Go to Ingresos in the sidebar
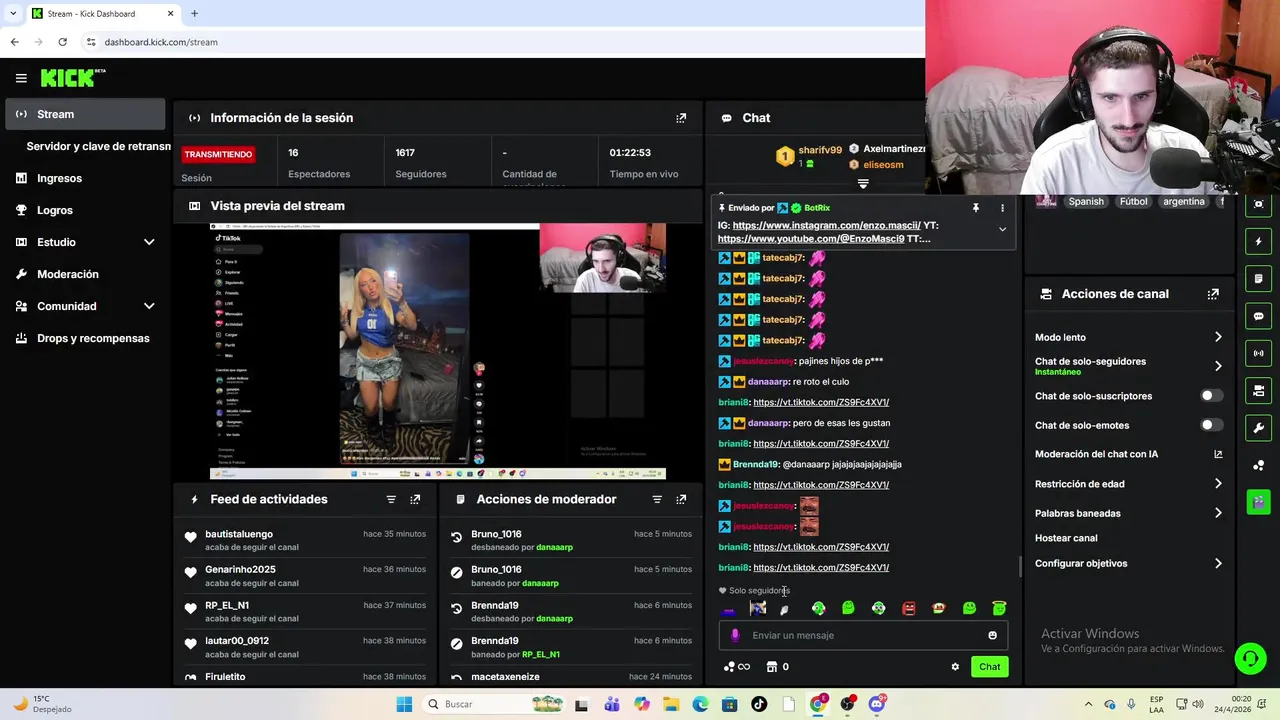1280x720 pixels. point(85,178)
